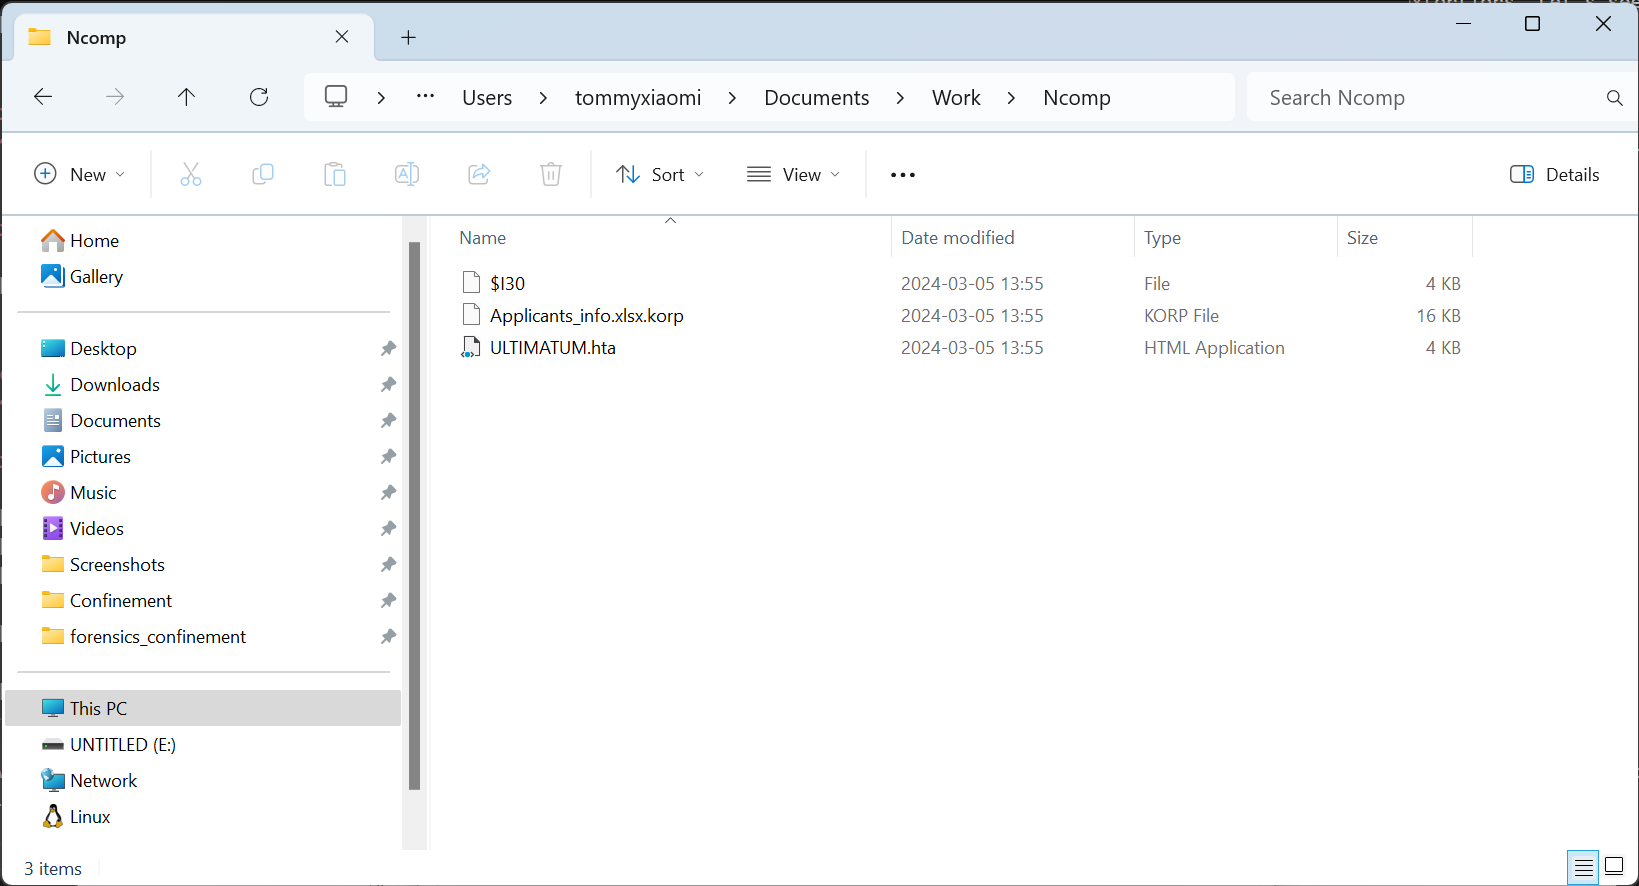
Task: Open a new tab with plus button
Action: [408, 38]
